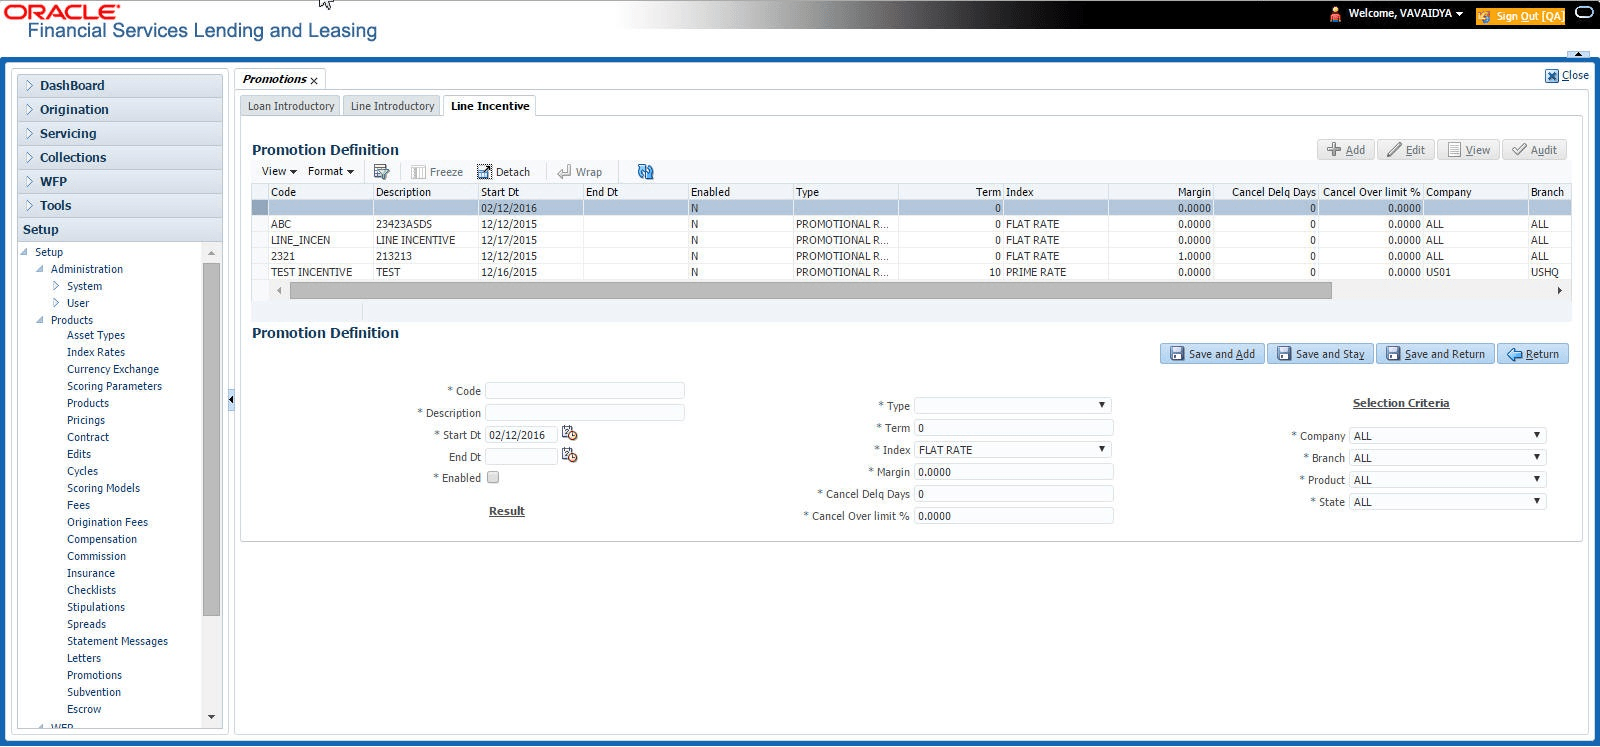Open Promotions in the setup tree
1600x747 pixels.
coord(94,675)
